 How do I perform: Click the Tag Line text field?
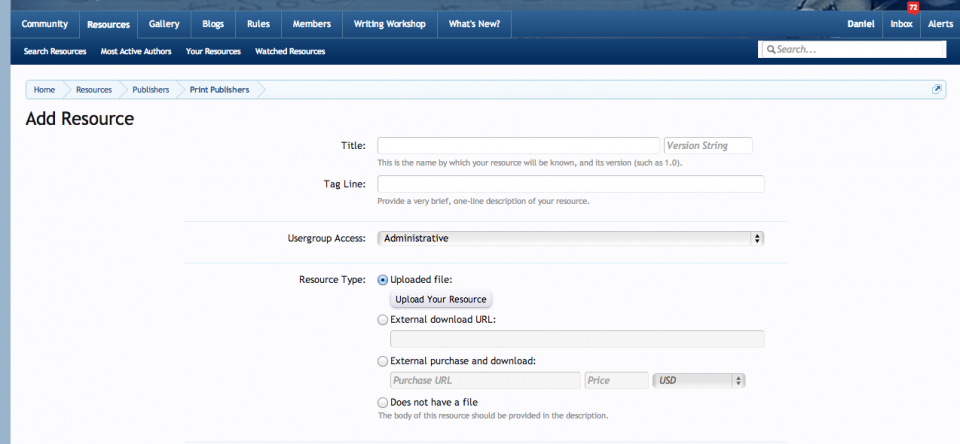(570, 184)
